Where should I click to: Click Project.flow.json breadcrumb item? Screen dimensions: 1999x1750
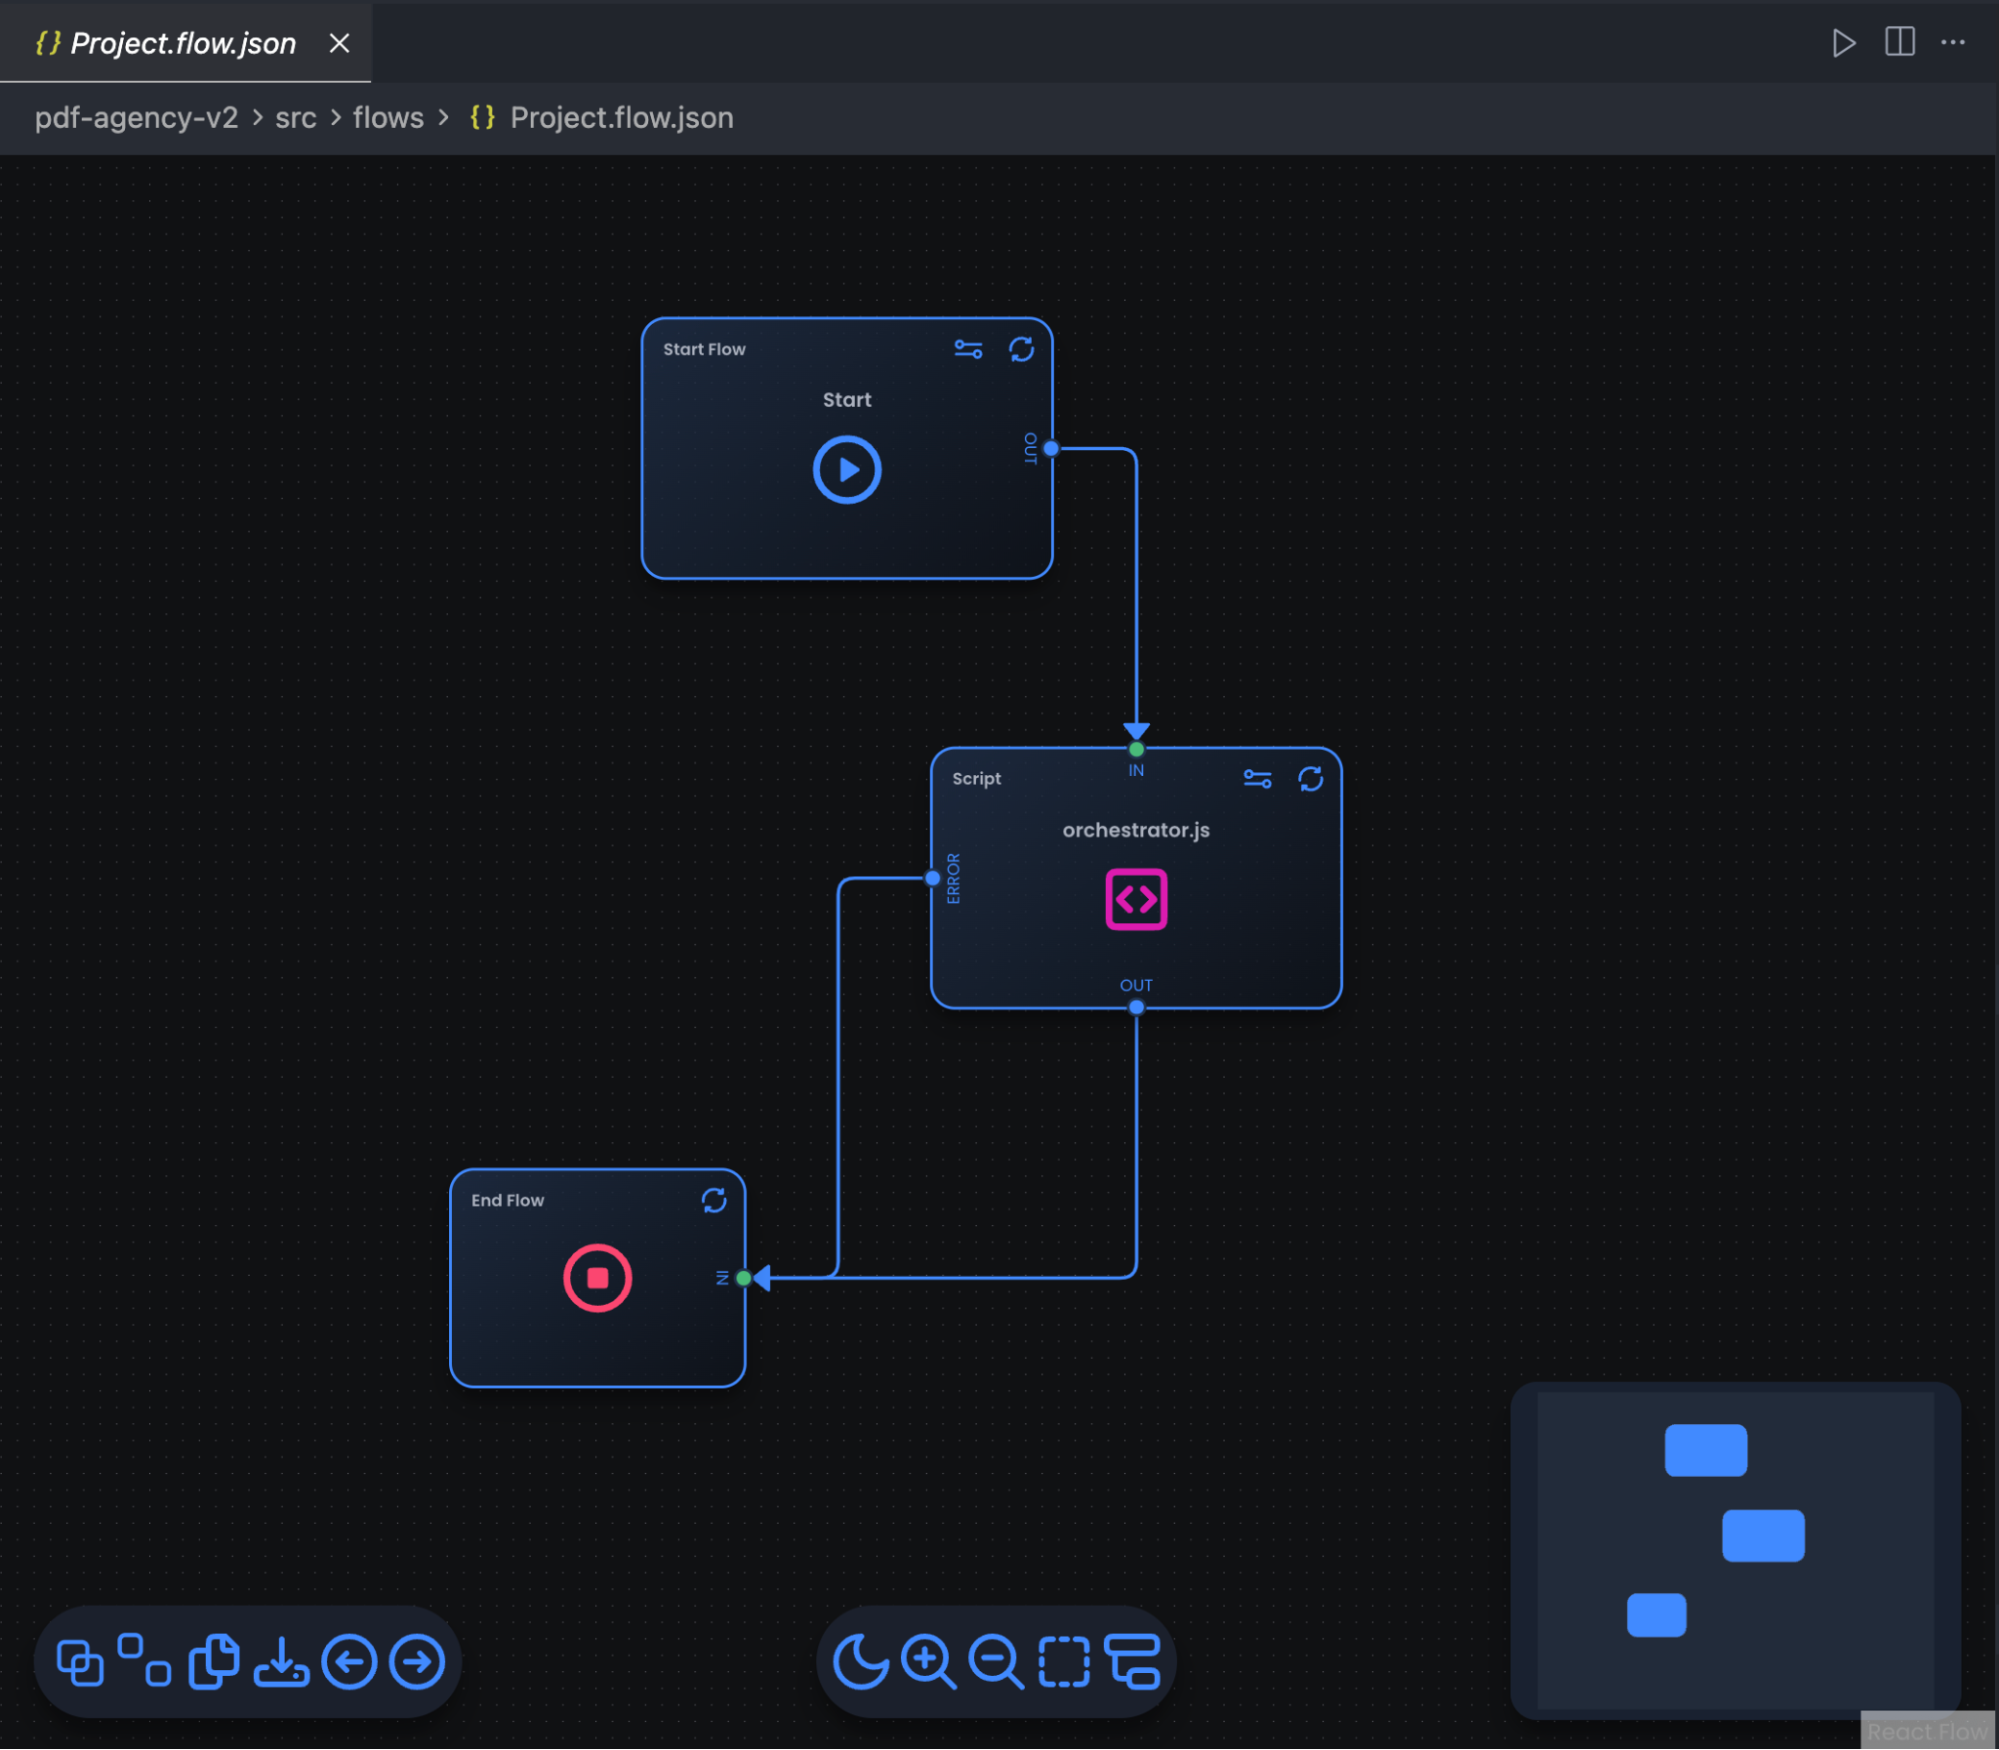[602, 118]
